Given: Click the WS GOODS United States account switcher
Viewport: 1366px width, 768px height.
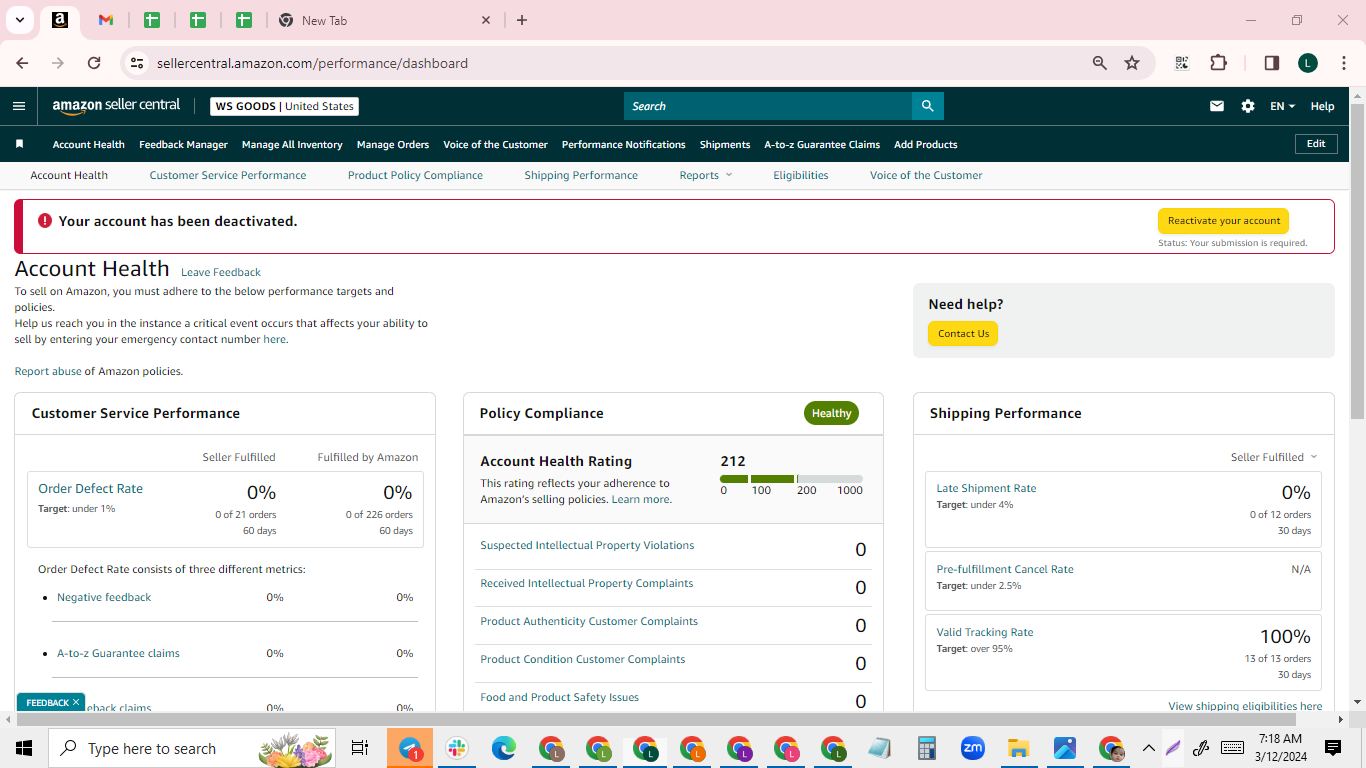Looking at the screenshot, I should pyautogui.click(x=285, y=106).
